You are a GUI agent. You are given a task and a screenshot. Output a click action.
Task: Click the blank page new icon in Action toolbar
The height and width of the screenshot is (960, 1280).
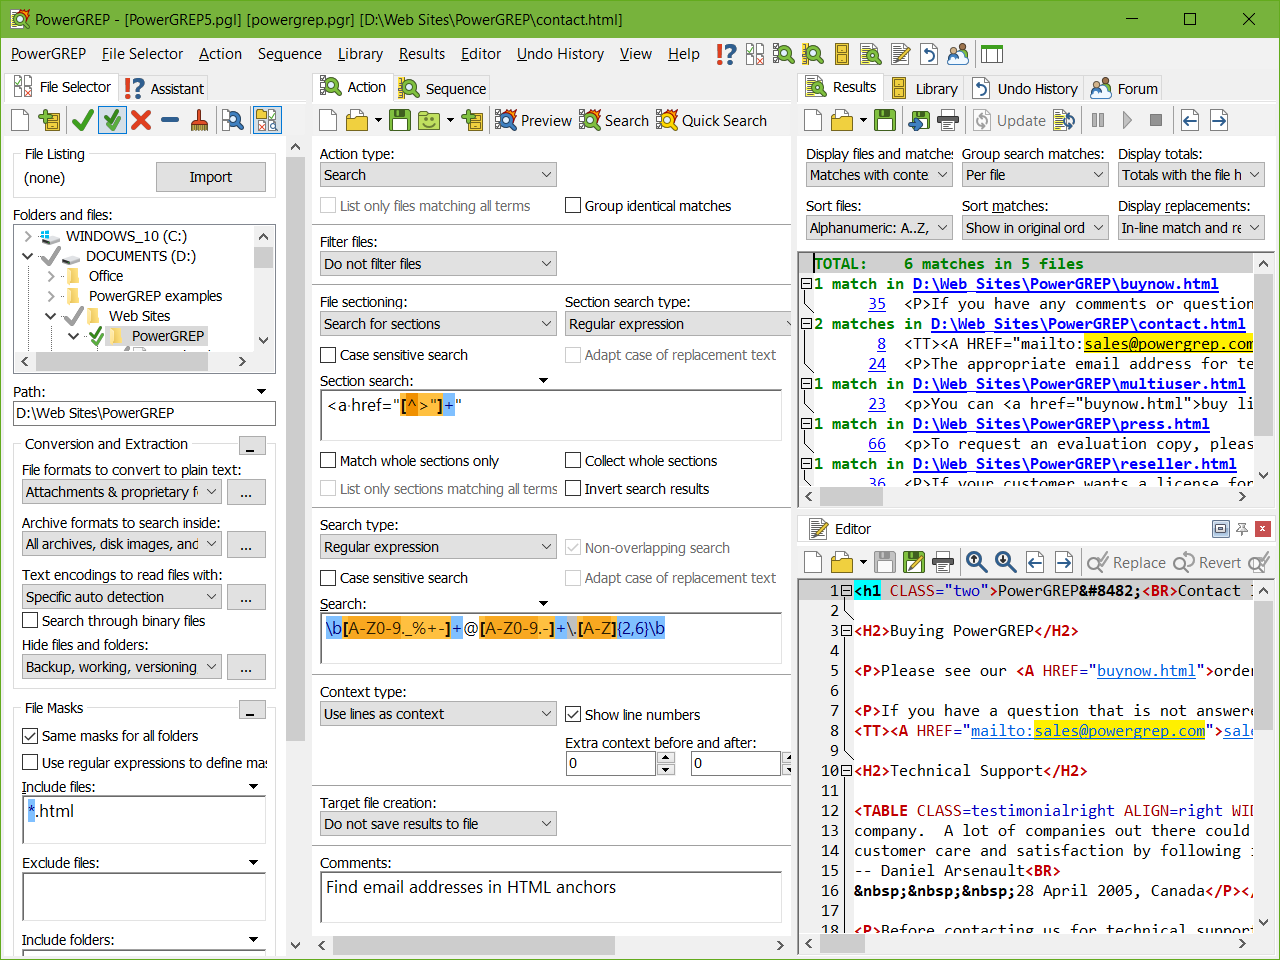click(328, 121)
